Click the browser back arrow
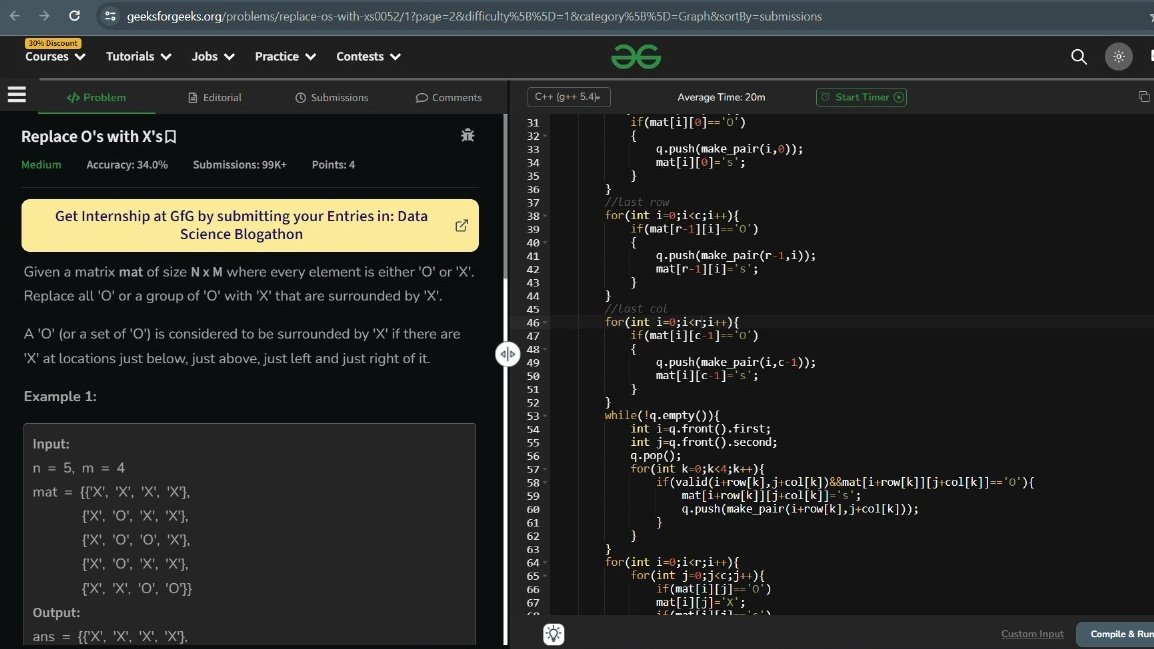 (x=12, y=16)
